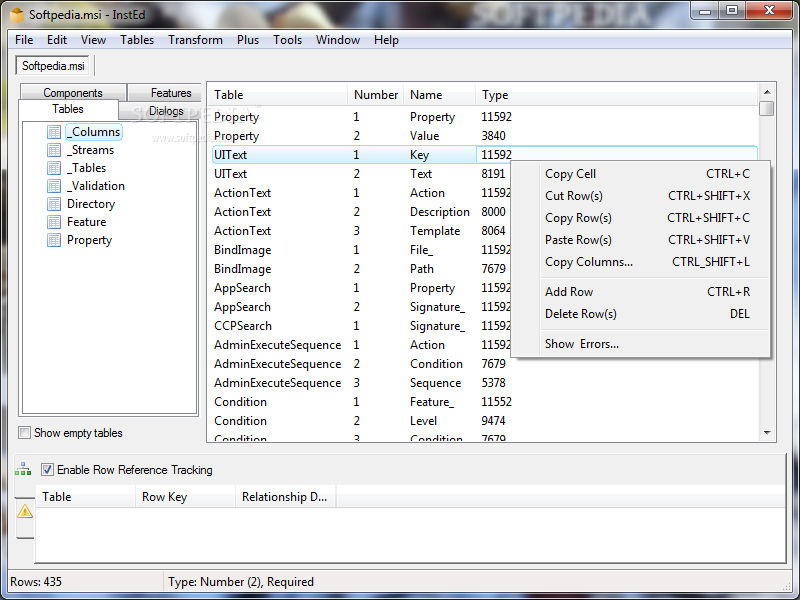Choose Show Errors... from context menu
Screen dimensions: 800x600
pyautogui.click(x=641, y=344)
